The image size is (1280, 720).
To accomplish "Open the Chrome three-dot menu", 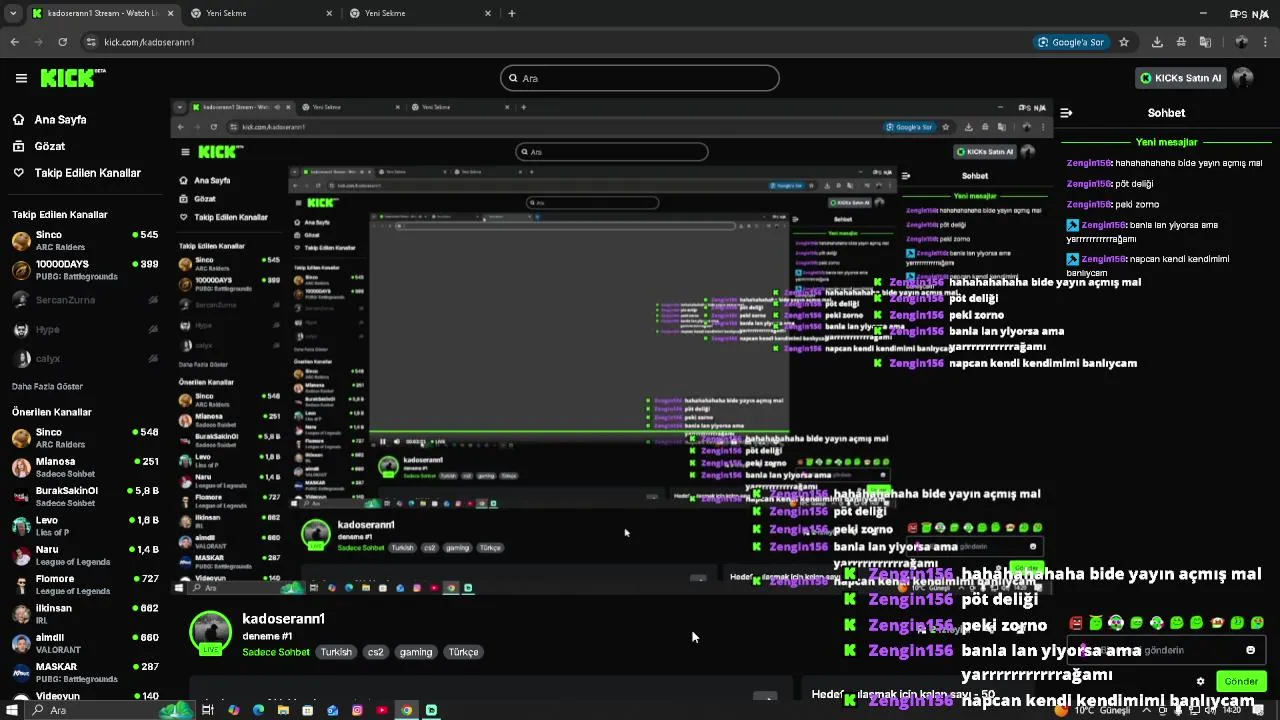I will click(x=1266, y=42).
